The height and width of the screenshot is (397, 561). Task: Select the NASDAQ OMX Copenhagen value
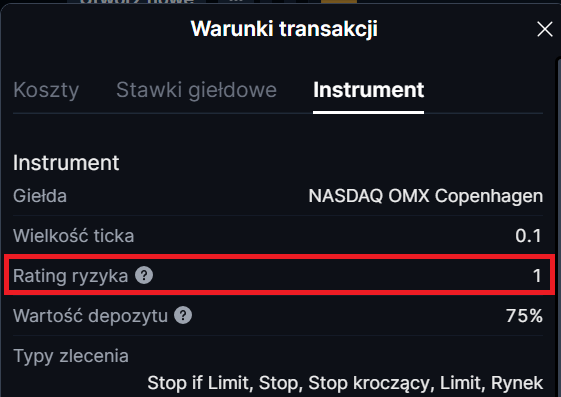(x=426, y=196)
